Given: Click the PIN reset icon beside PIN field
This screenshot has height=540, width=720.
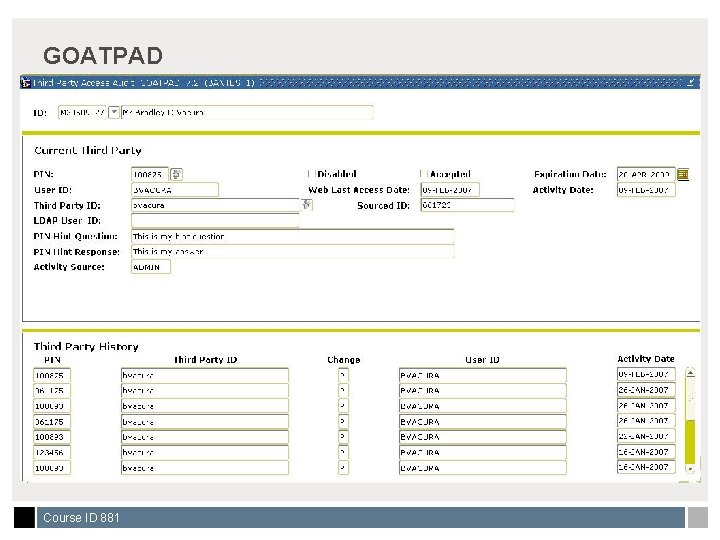Looking at the screenshot, I should pyautogui.click(x=176, y=174).
